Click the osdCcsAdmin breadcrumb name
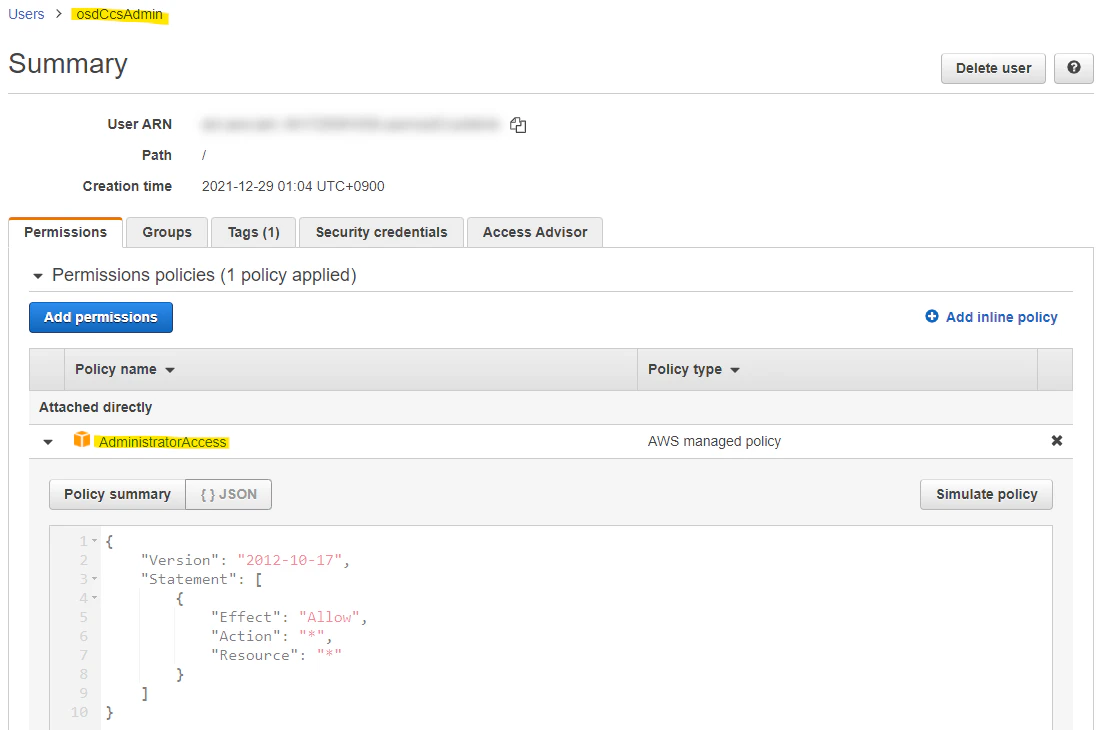This screenshot has height=730, width=1112. 119,14
